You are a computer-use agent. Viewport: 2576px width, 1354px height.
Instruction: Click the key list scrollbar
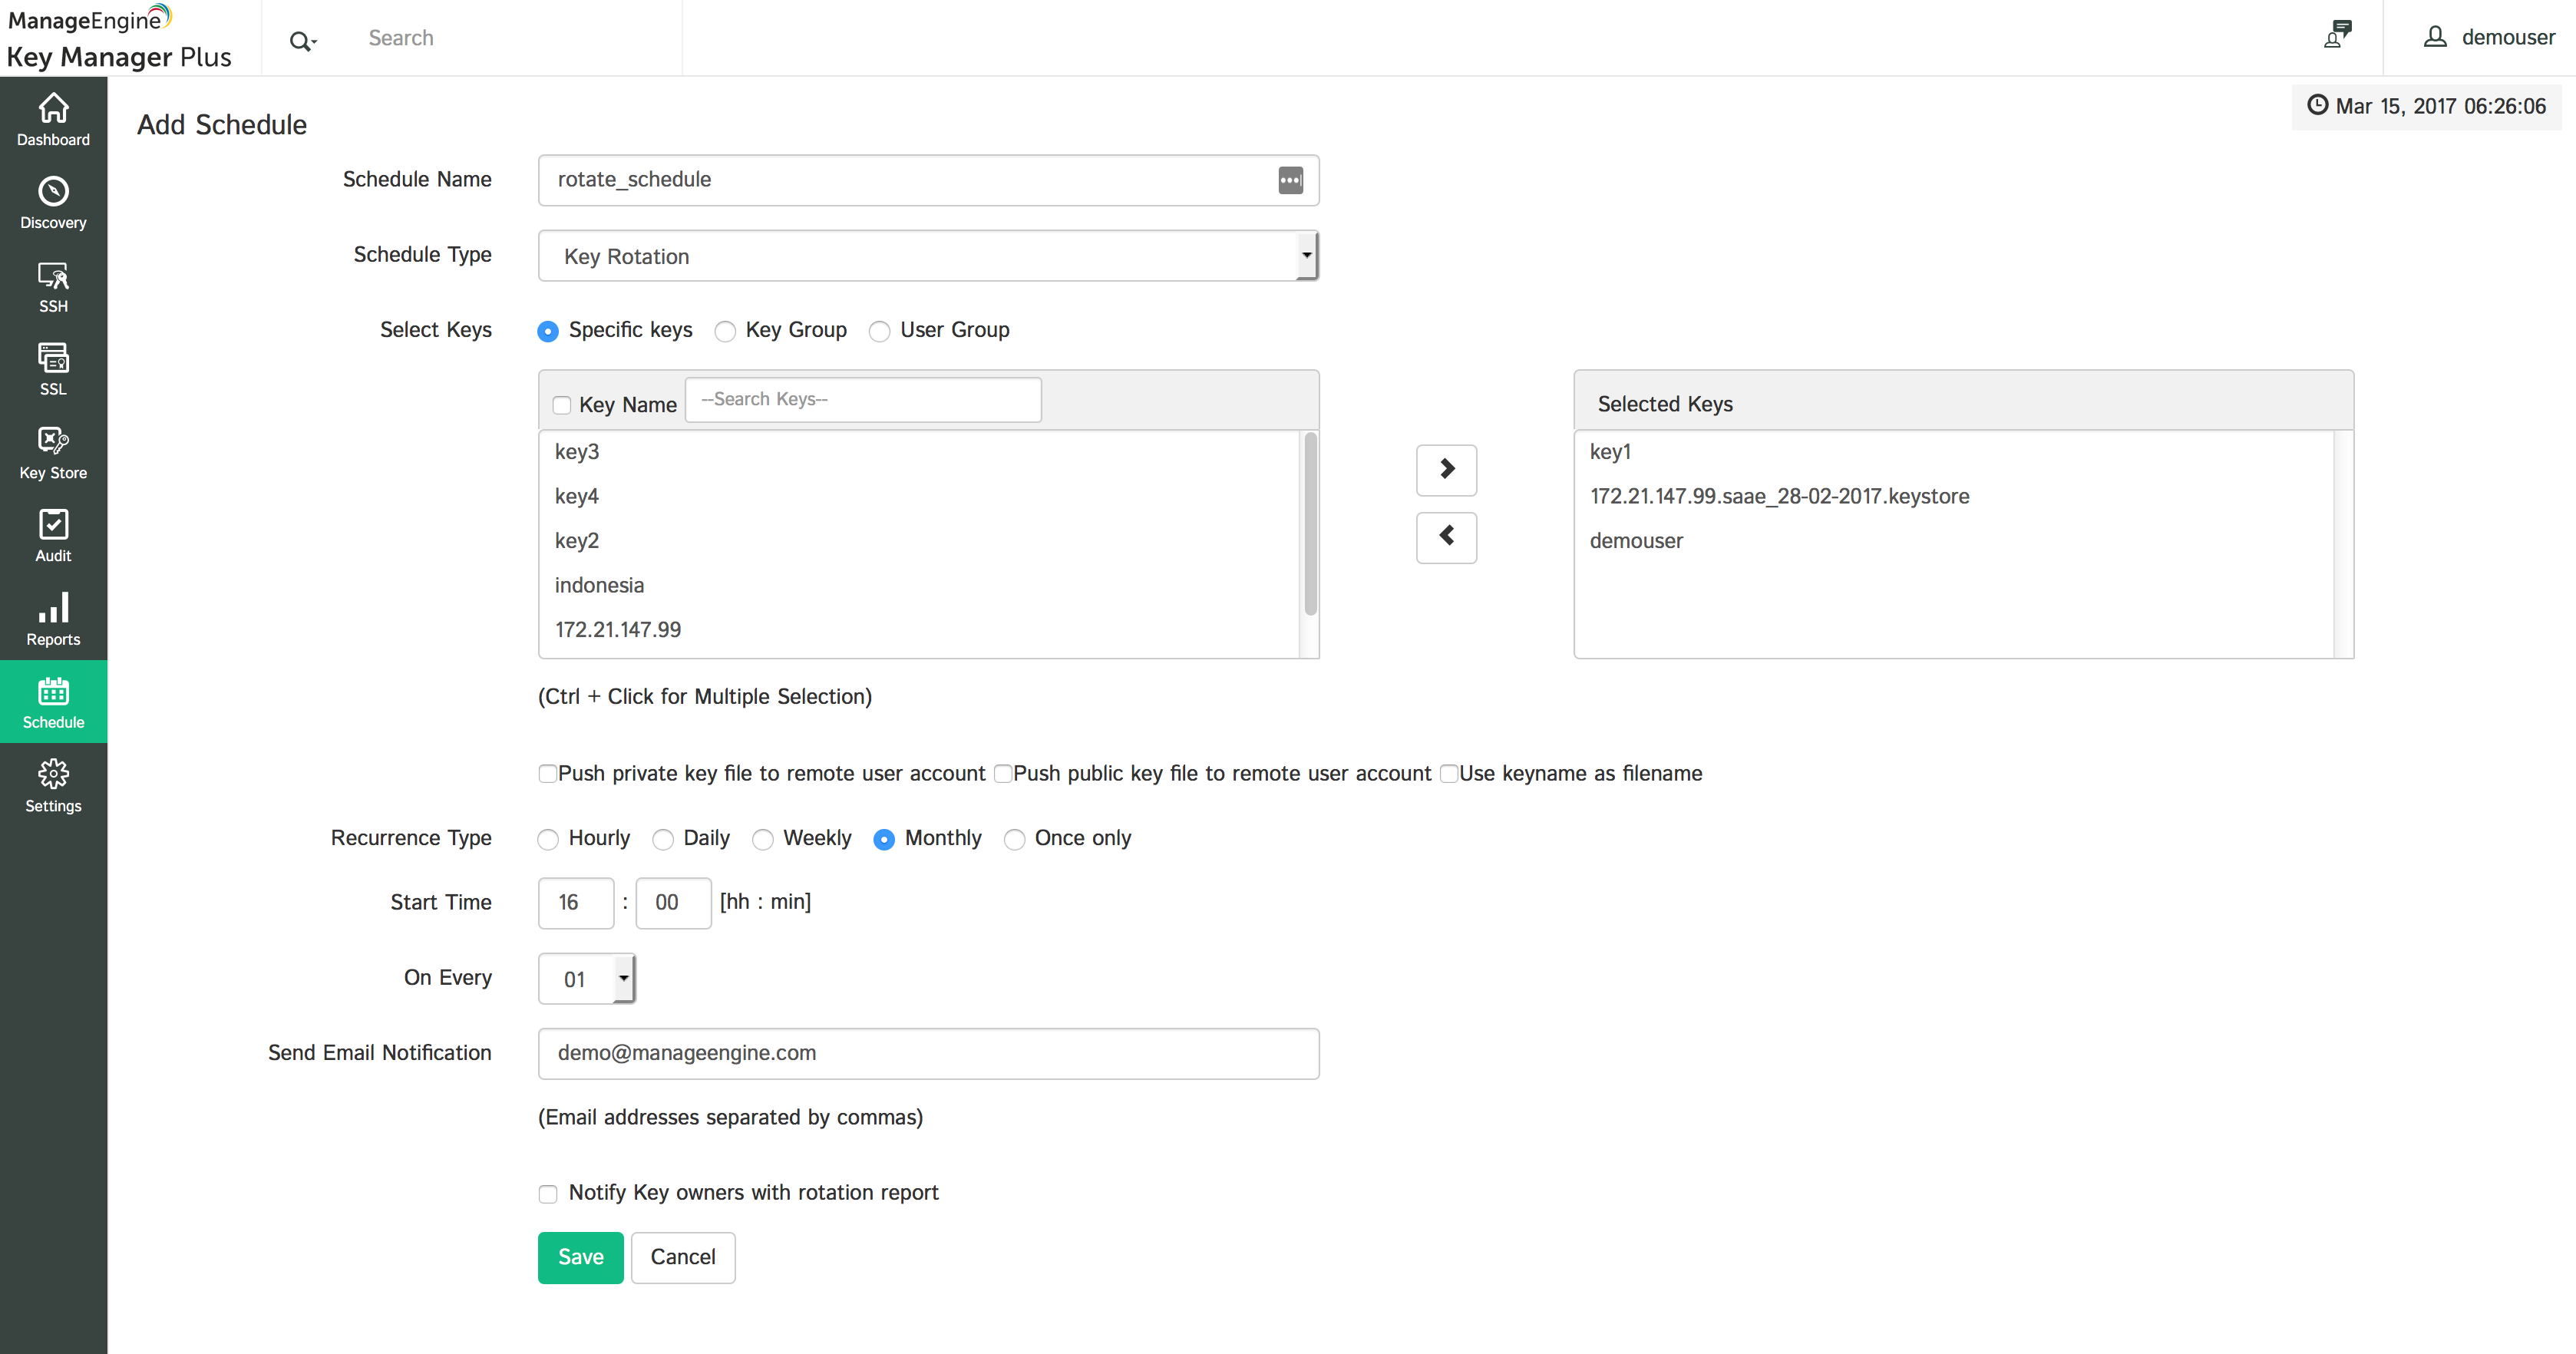click(x=1310, y=525)
